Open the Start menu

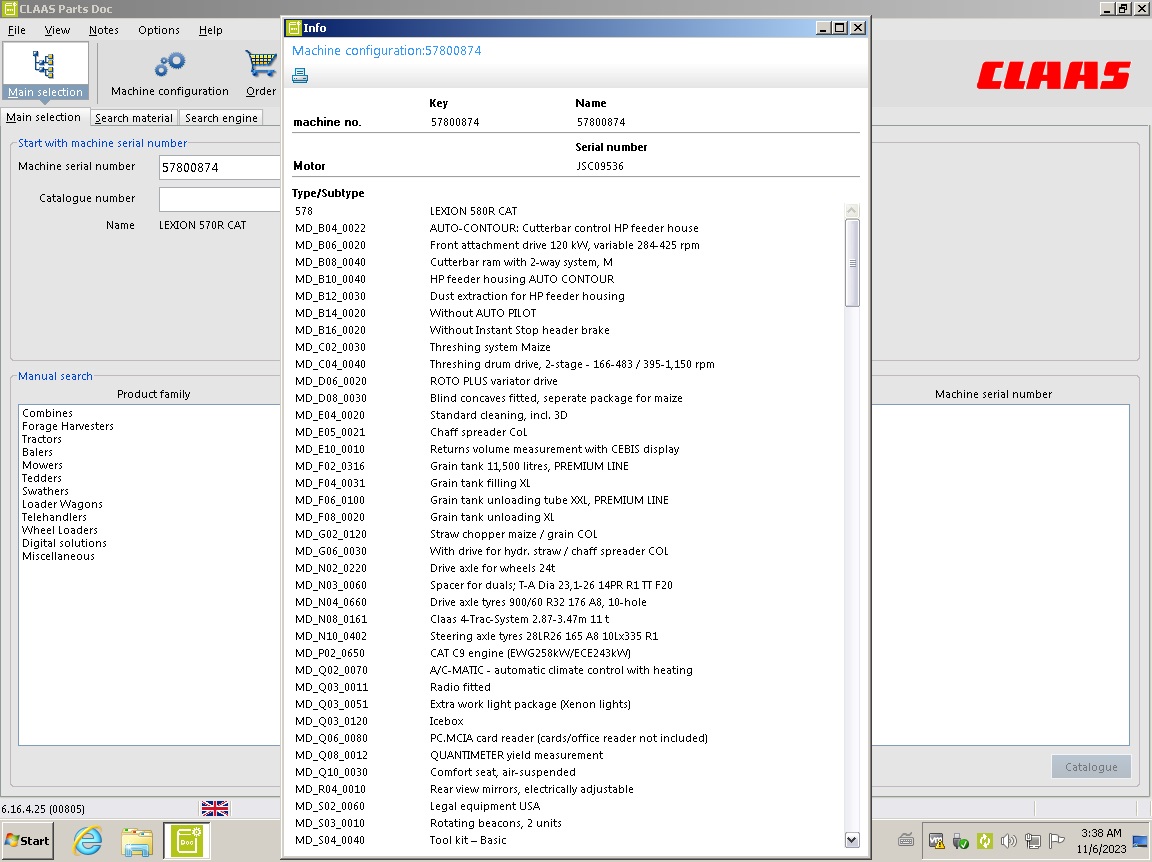pyautogui.click(x=27, y=841)
